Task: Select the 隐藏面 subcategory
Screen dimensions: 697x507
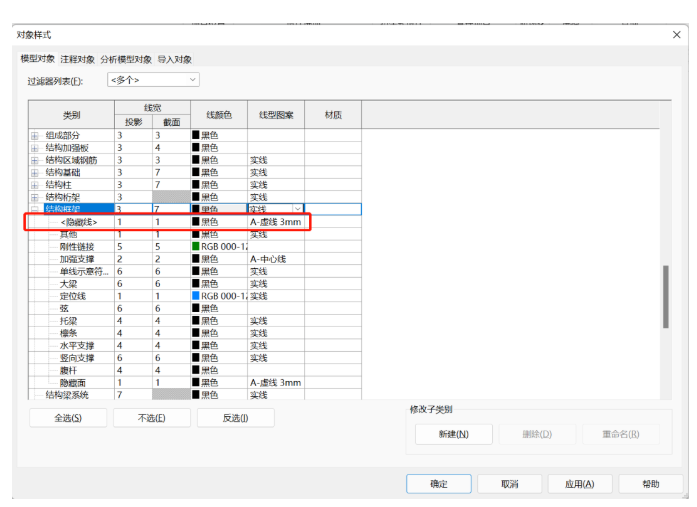Action: coord(73,383)
